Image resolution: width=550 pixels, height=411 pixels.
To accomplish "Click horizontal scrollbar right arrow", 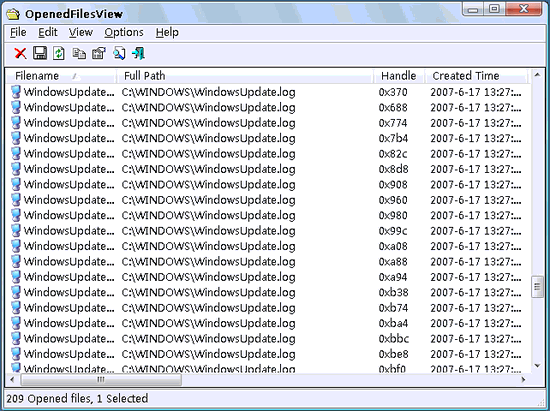I will [523, 379].
